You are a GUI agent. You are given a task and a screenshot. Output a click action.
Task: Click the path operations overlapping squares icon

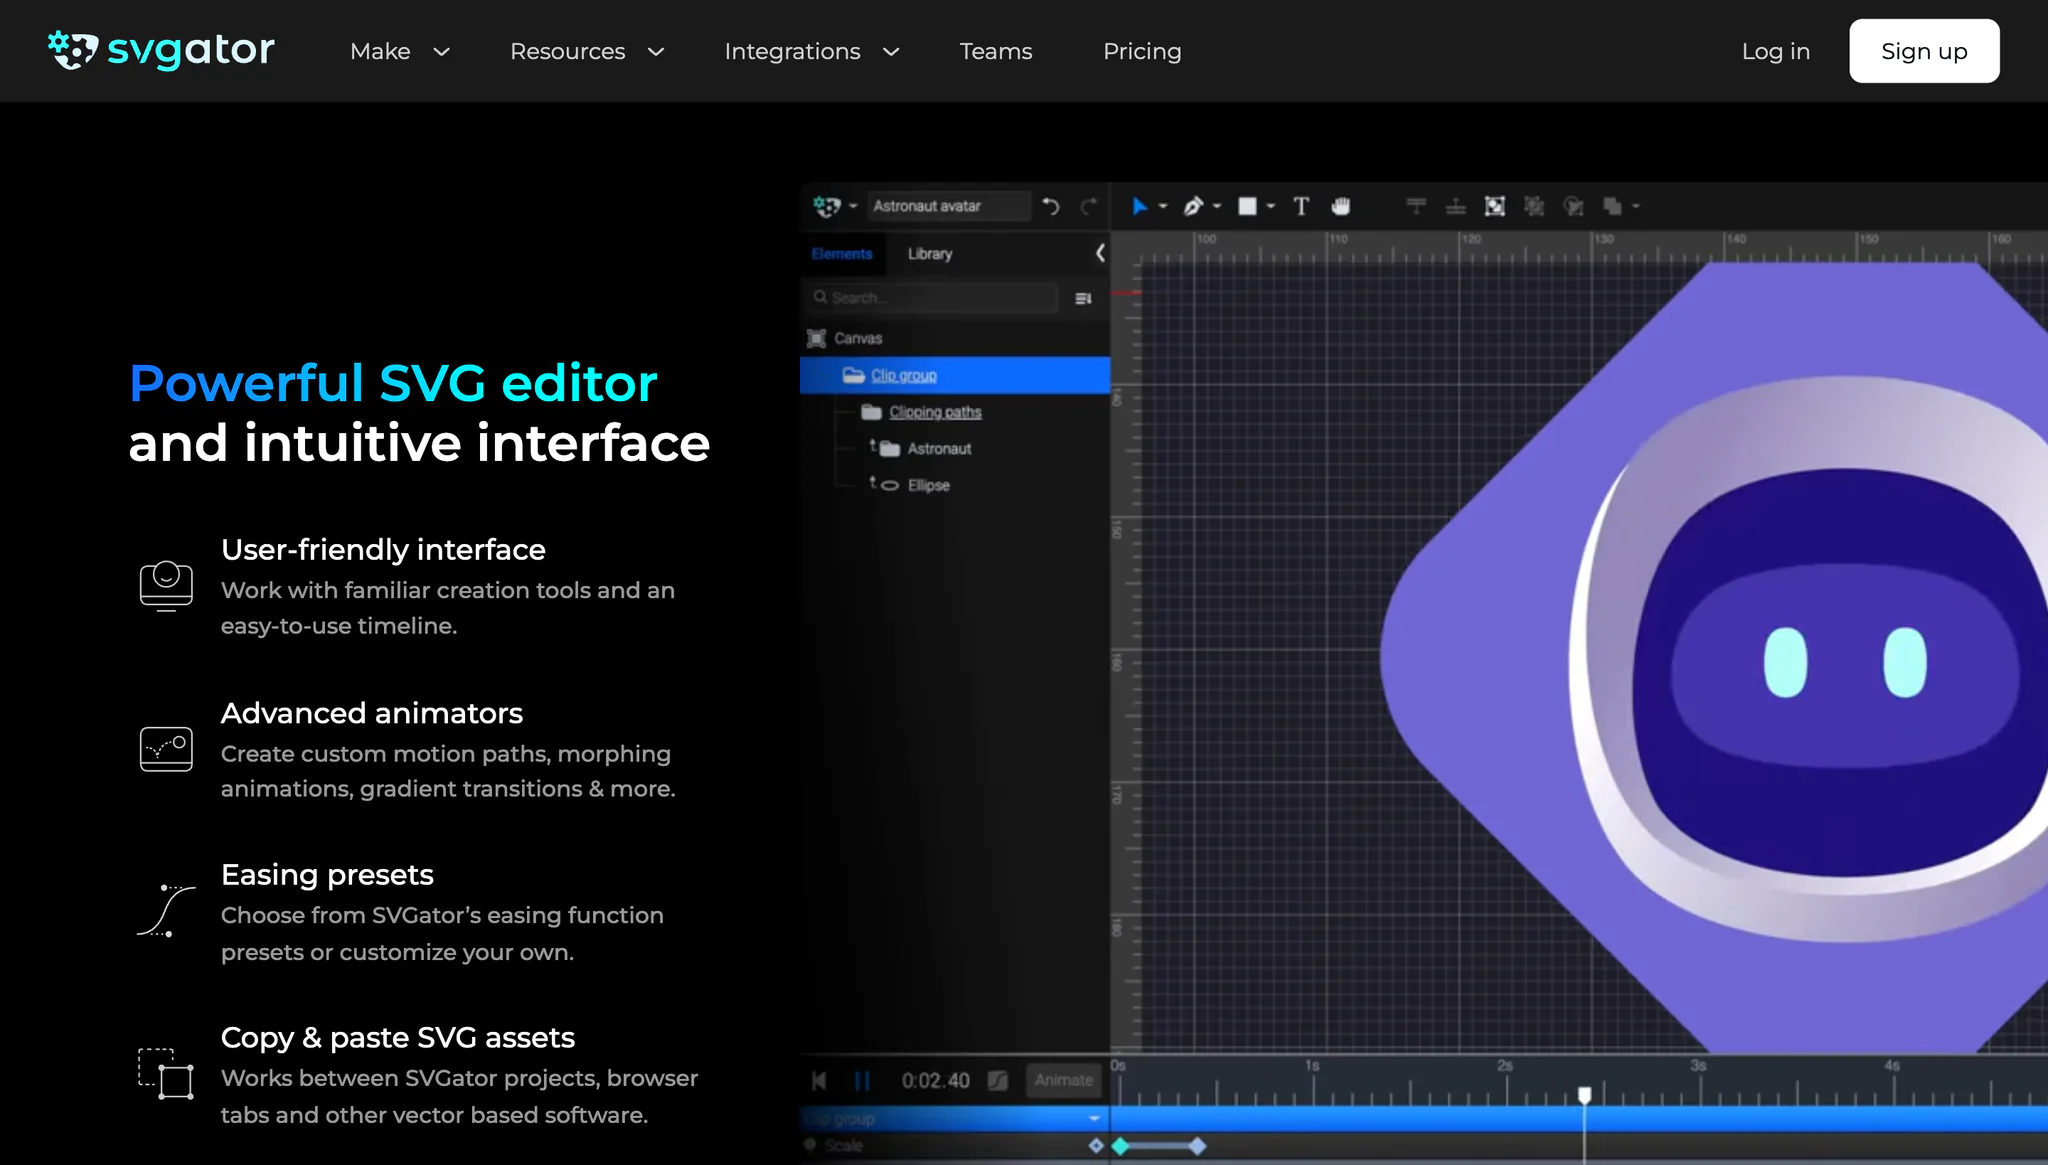(x=1612, y=206)
